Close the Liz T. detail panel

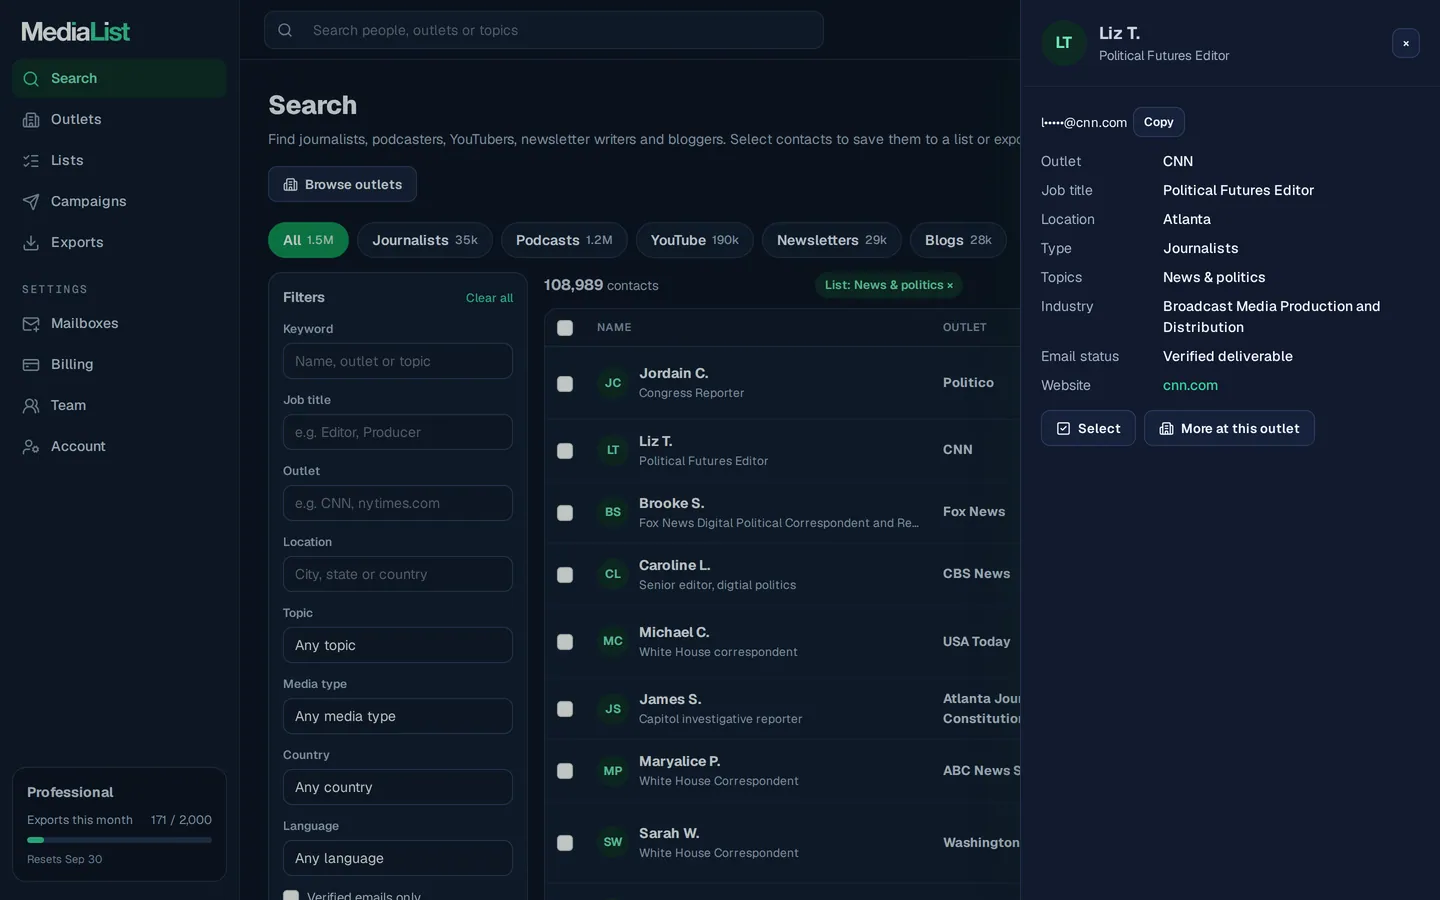click(1406, 43)
